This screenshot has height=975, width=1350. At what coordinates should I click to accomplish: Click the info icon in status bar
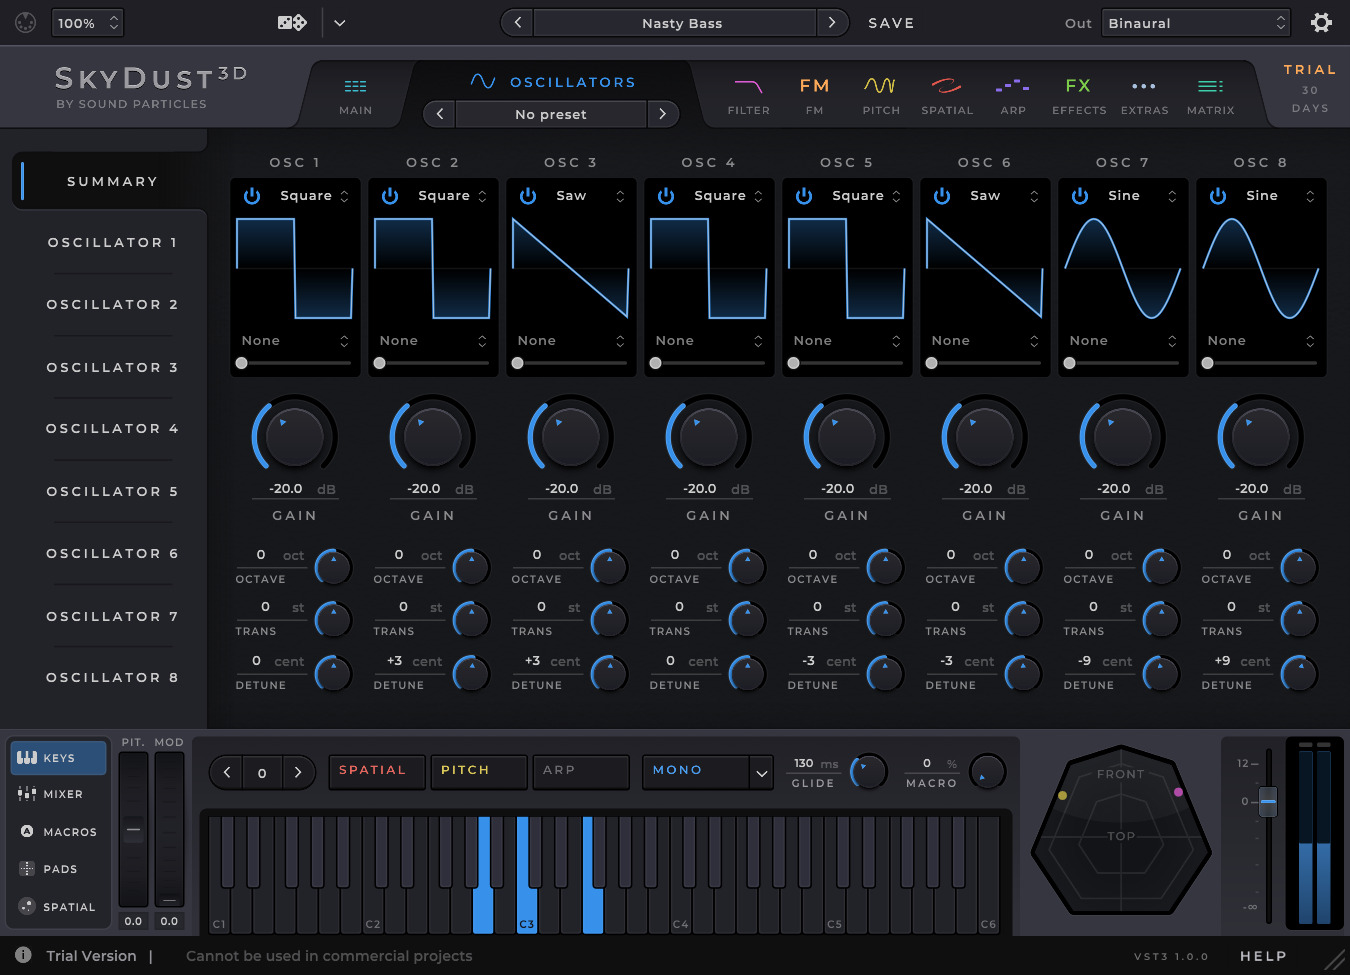[23, 955]
